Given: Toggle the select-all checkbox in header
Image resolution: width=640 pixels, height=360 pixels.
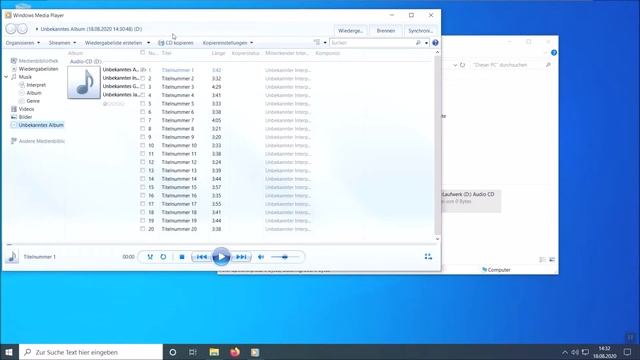Looking at the screenshot, I should pos(142,53).
